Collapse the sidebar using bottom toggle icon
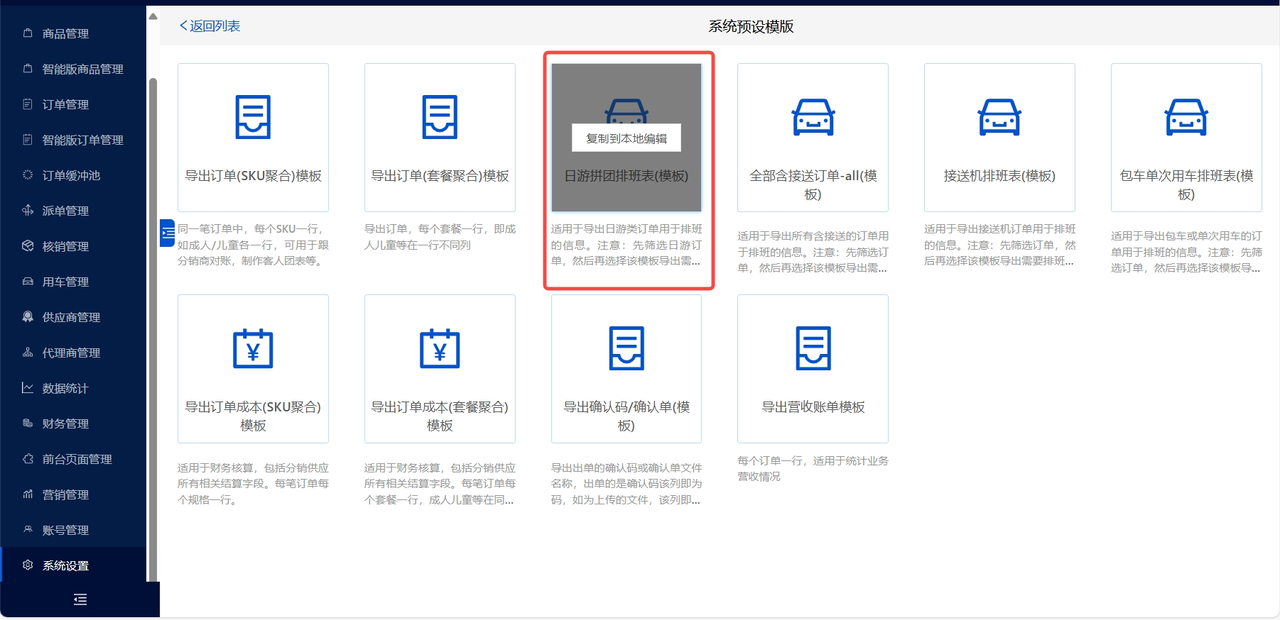The image size is (1280, 620). (80, 599)
